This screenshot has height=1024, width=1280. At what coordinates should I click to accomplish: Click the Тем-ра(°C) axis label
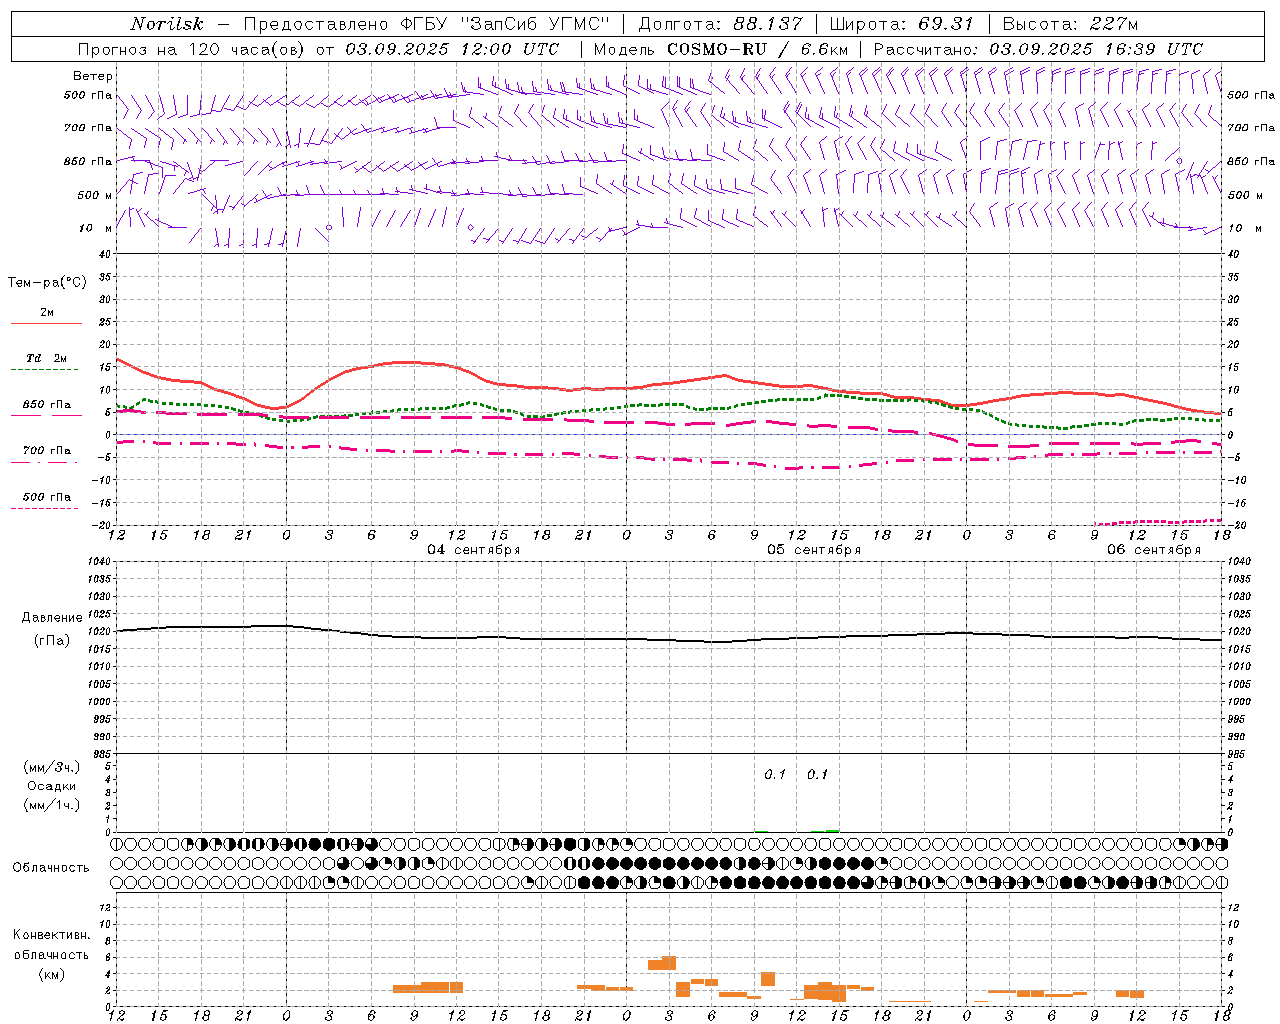[x=47, y=283]
